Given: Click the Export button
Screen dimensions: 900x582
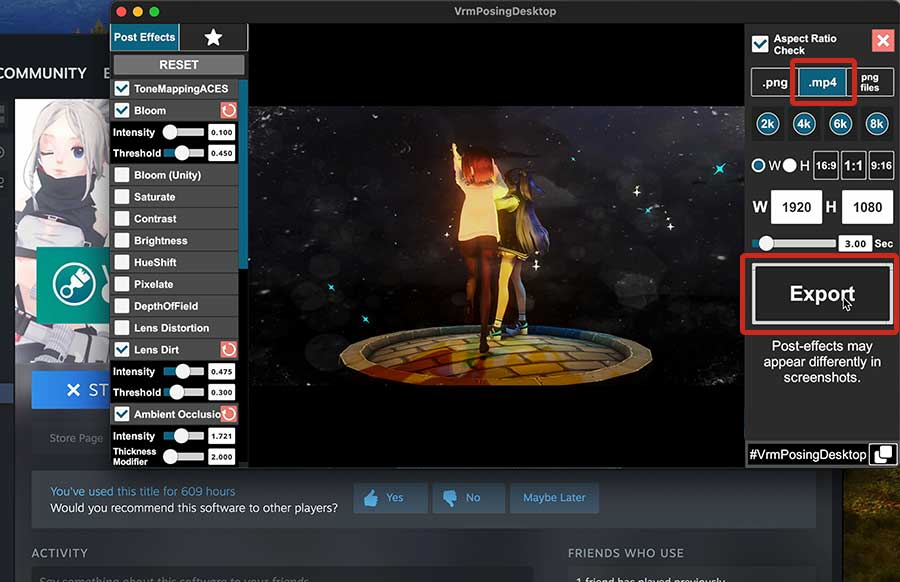Looking at the screenshot, I should [x=822, y=294].
